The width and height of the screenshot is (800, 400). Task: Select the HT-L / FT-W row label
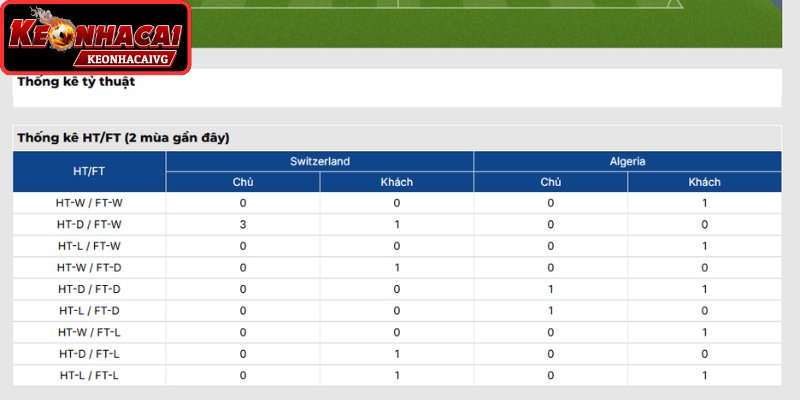tap(89, 246)
